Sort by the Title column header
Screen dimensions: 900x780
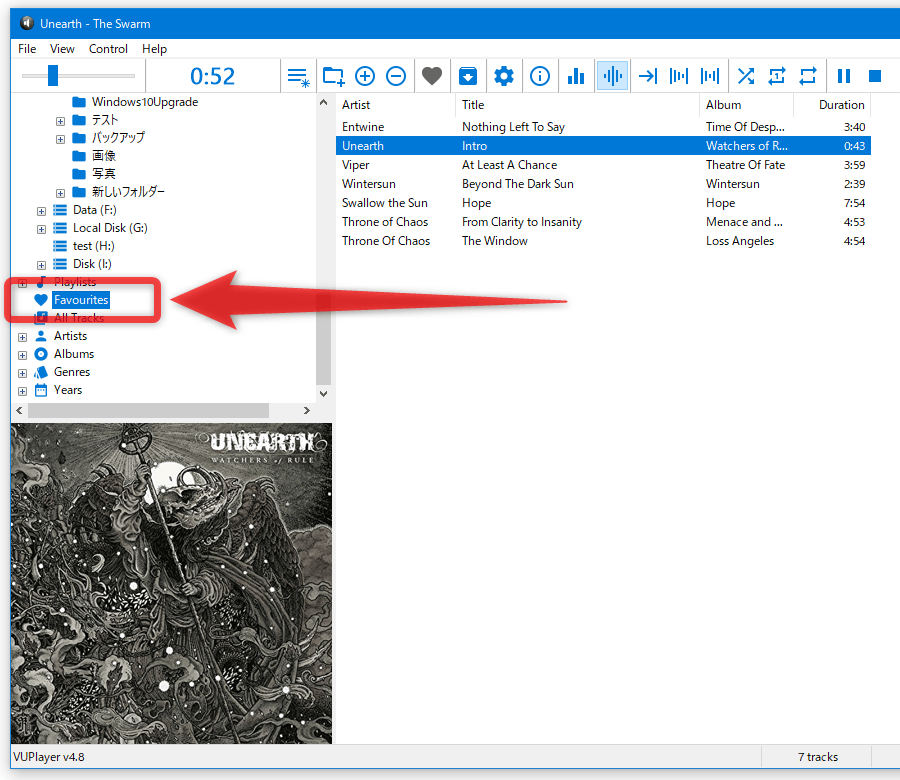click(x=577, y=105)
